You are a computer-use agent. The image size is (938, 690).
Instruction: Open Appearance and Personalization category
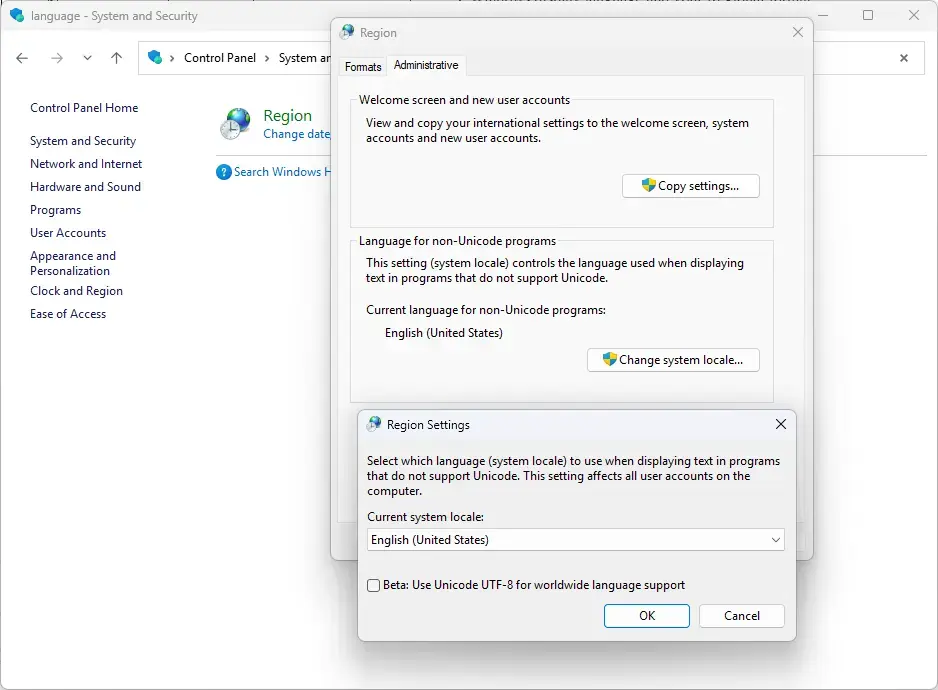click(x=73, y=263)
